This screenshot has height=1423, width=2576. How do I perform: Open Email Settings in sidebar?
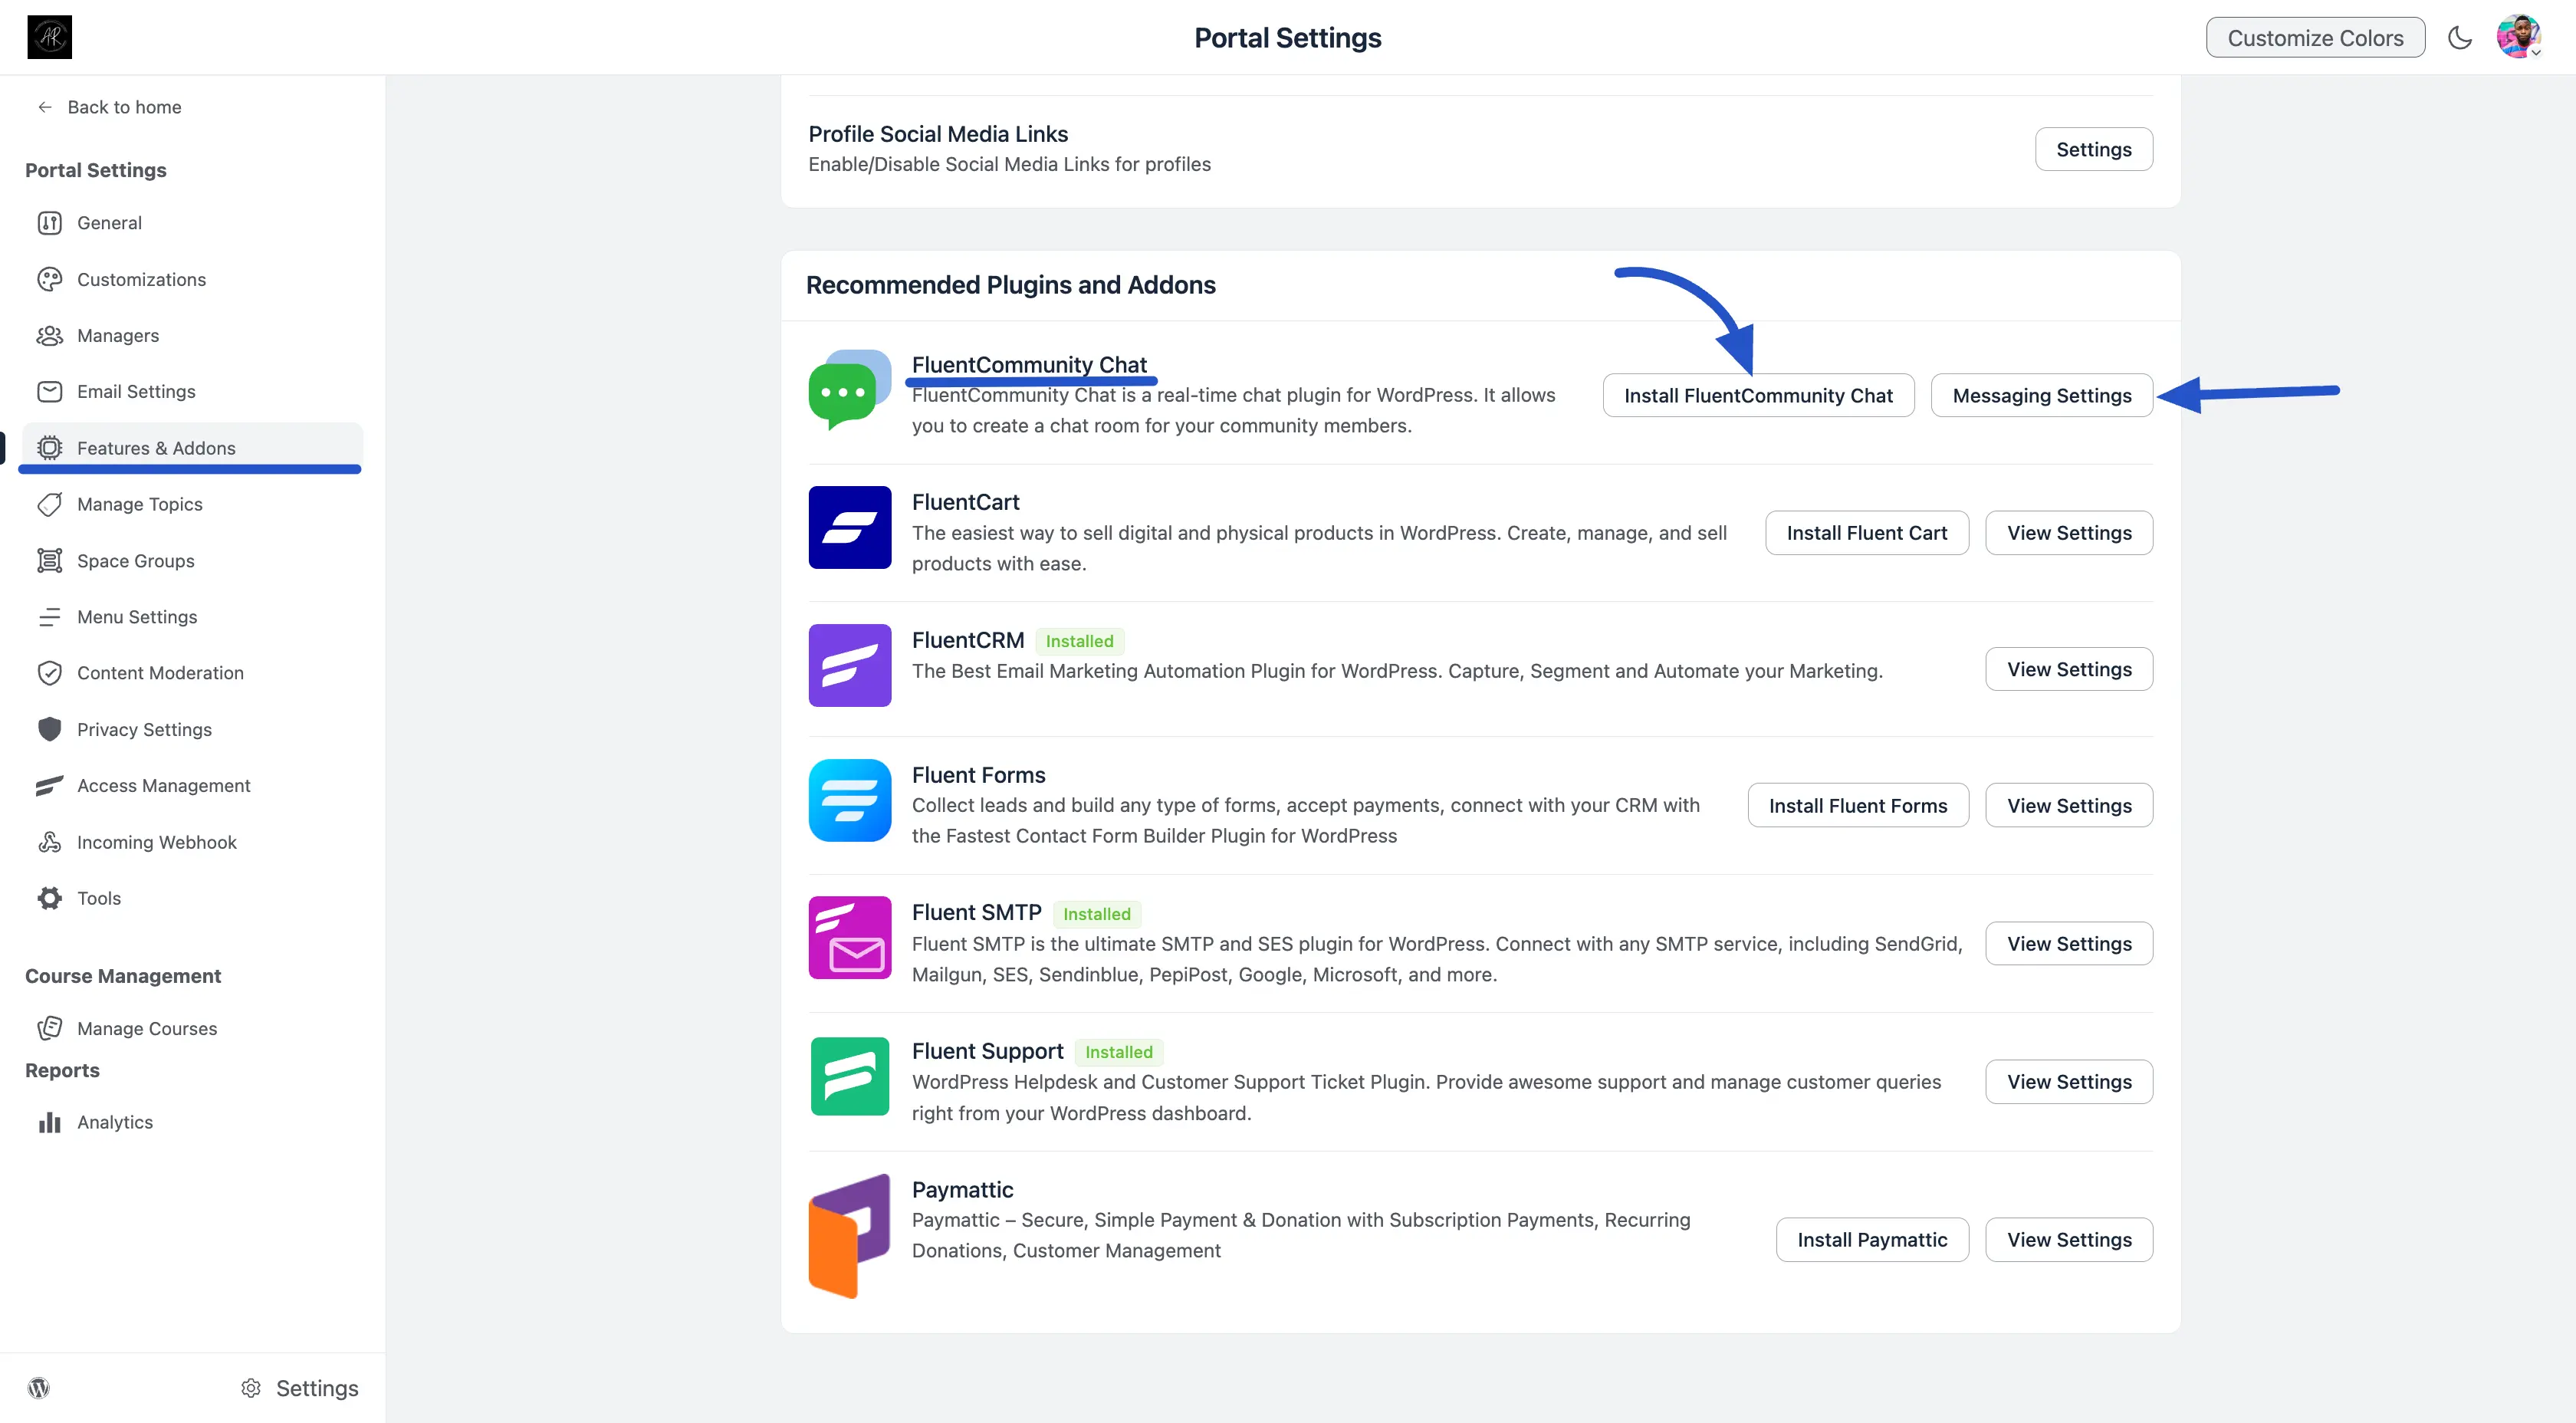192,391
